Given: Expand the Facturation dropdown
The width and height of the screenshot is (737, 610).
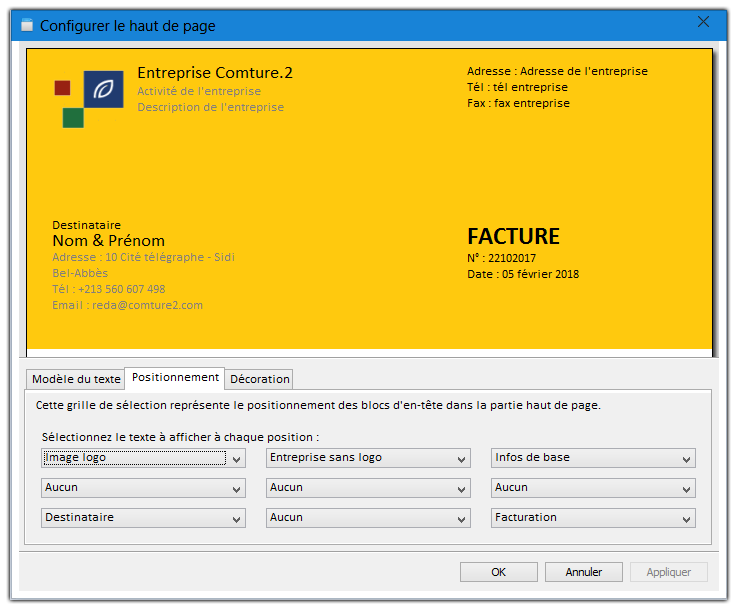Looking at the screenshot, I should (593, 518).
